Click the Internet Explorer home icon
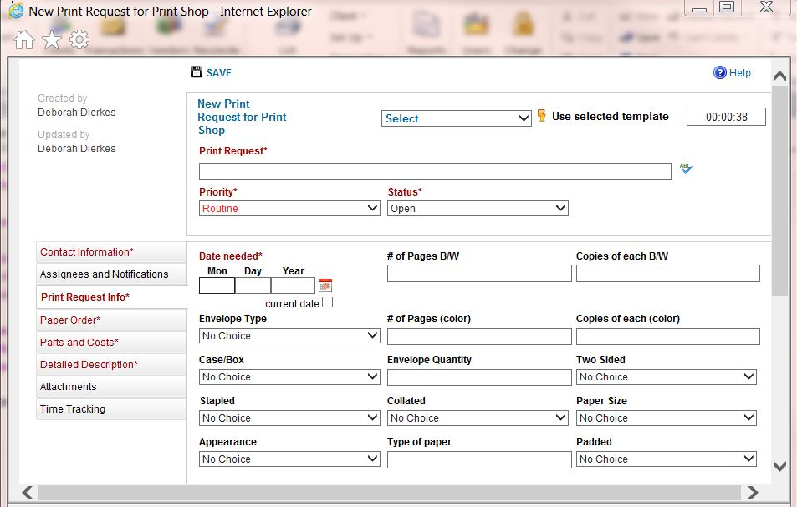Viewport: 801px width, 512px height. (x=25, y=39)
